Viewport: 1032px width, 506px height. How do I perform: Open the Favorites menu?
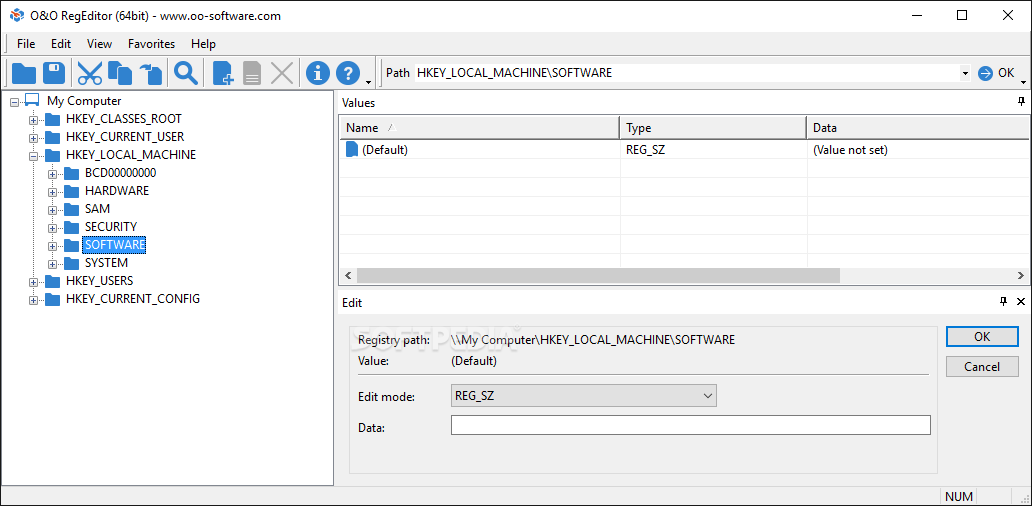pyautogui.click(x=151, y=44)
